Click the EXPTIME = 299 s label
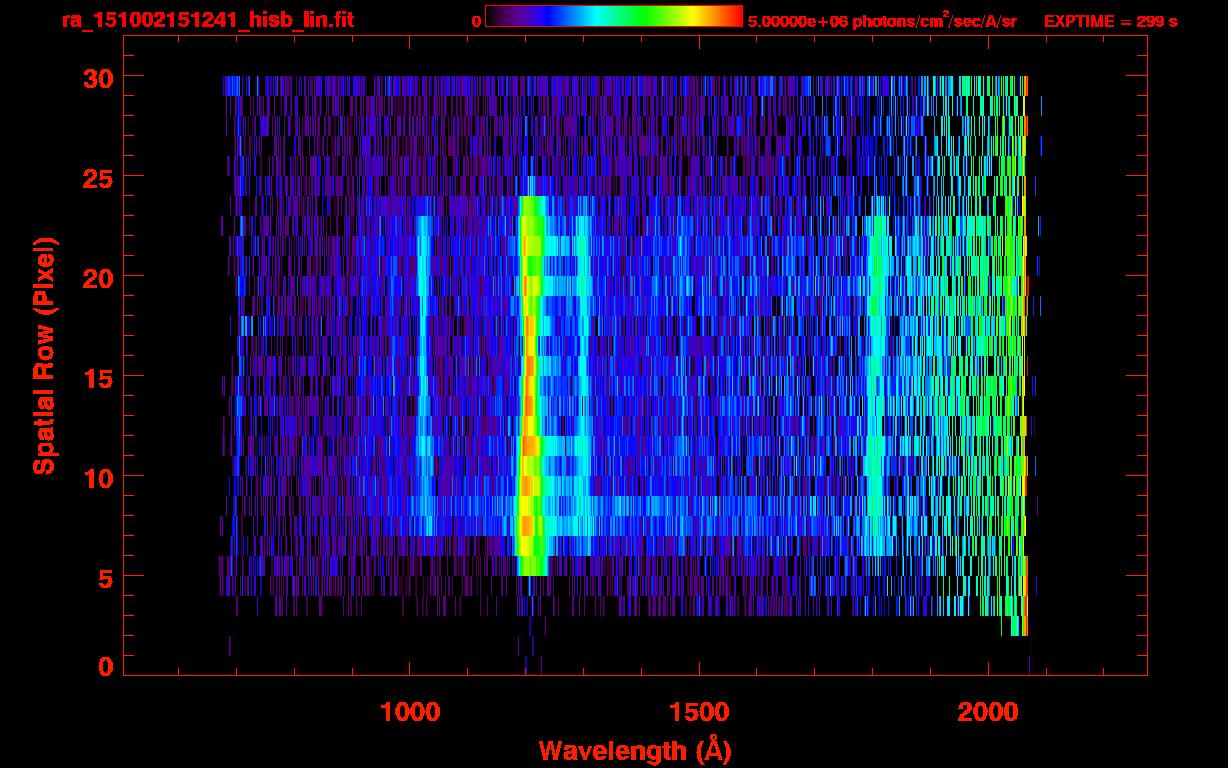1228x768 pixels. pyautogui.click(x=1110, y=21)
